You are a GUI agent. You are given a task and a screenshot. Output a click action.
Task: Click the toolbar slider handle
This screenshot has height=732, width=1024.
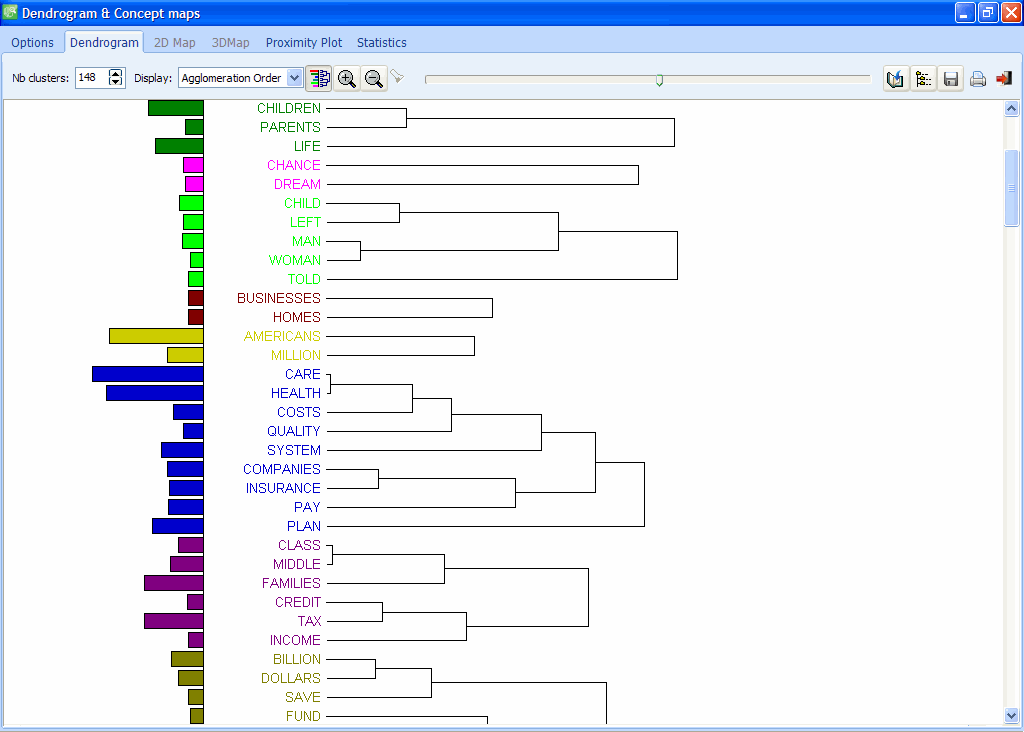click(x=659, y=79)
